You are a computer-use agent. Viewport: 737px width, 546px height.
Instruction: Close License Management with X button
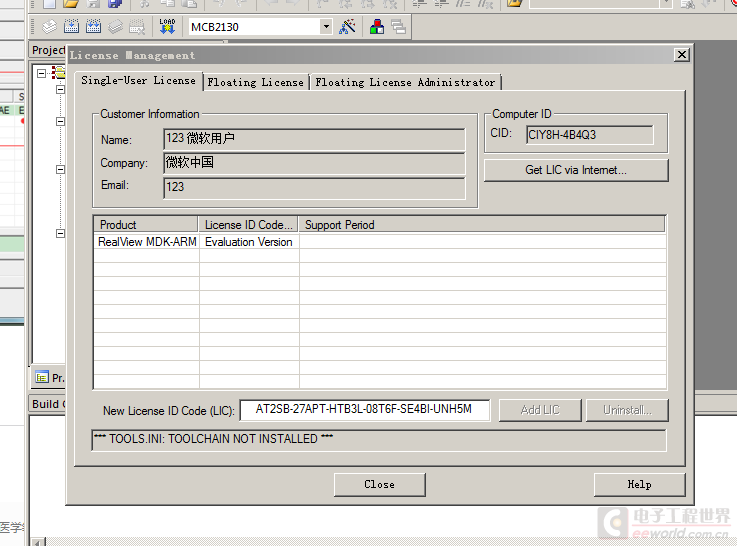pos(682,55)
